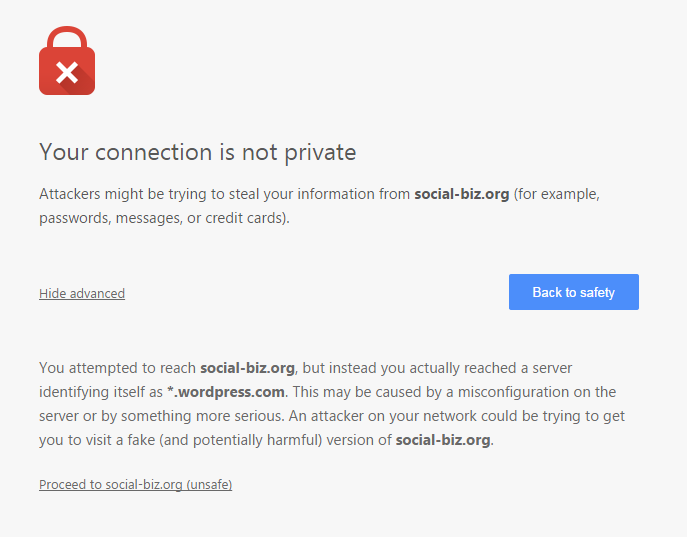Click the heading Your connection is not private
The image size is (687, 537).
click(197, 152)
